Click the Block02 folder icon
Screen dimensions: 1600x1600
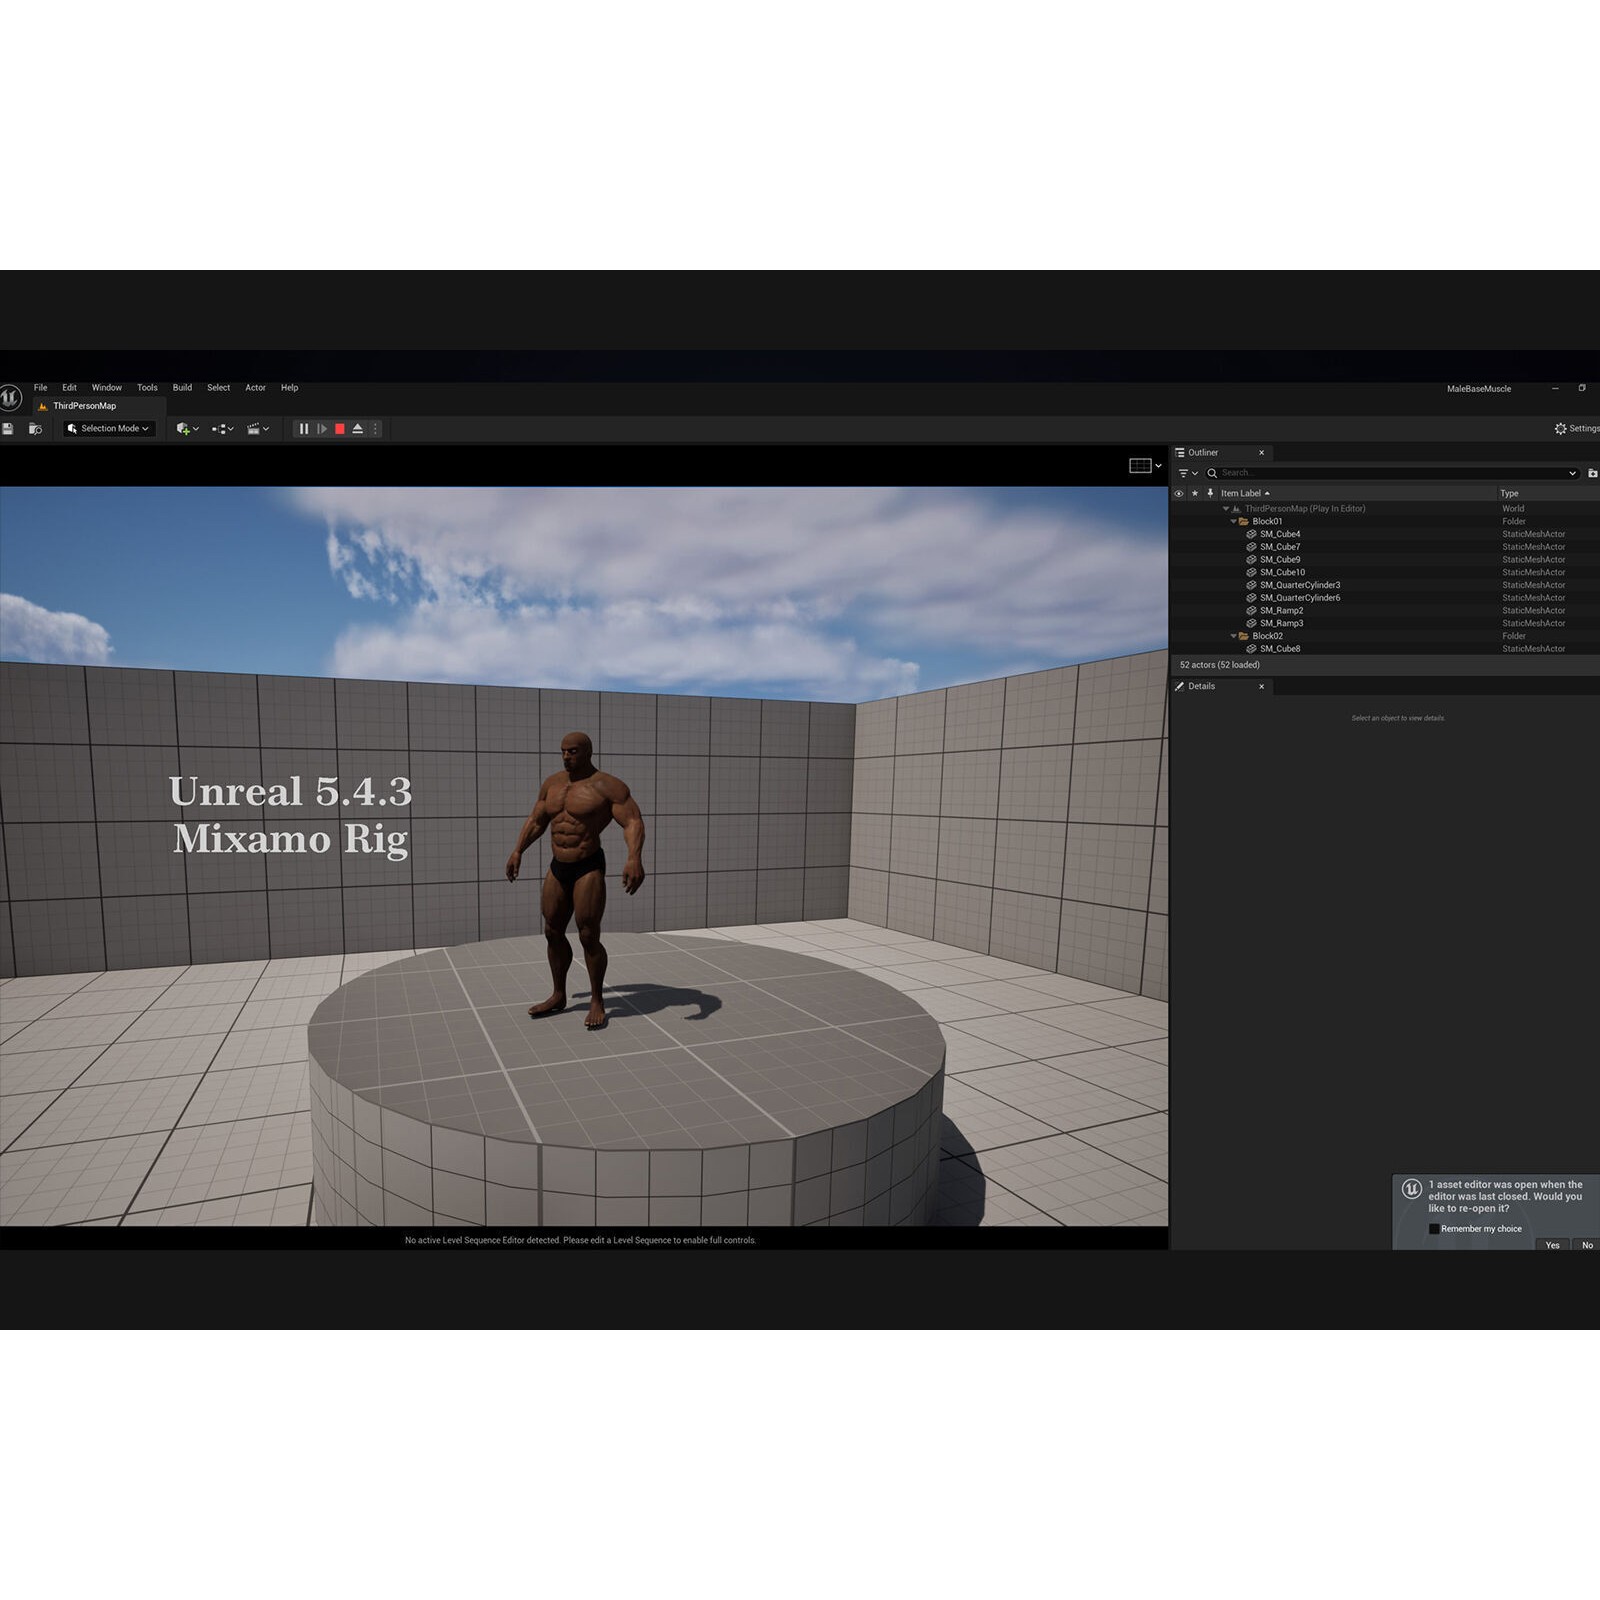(x=1244, y=636)
